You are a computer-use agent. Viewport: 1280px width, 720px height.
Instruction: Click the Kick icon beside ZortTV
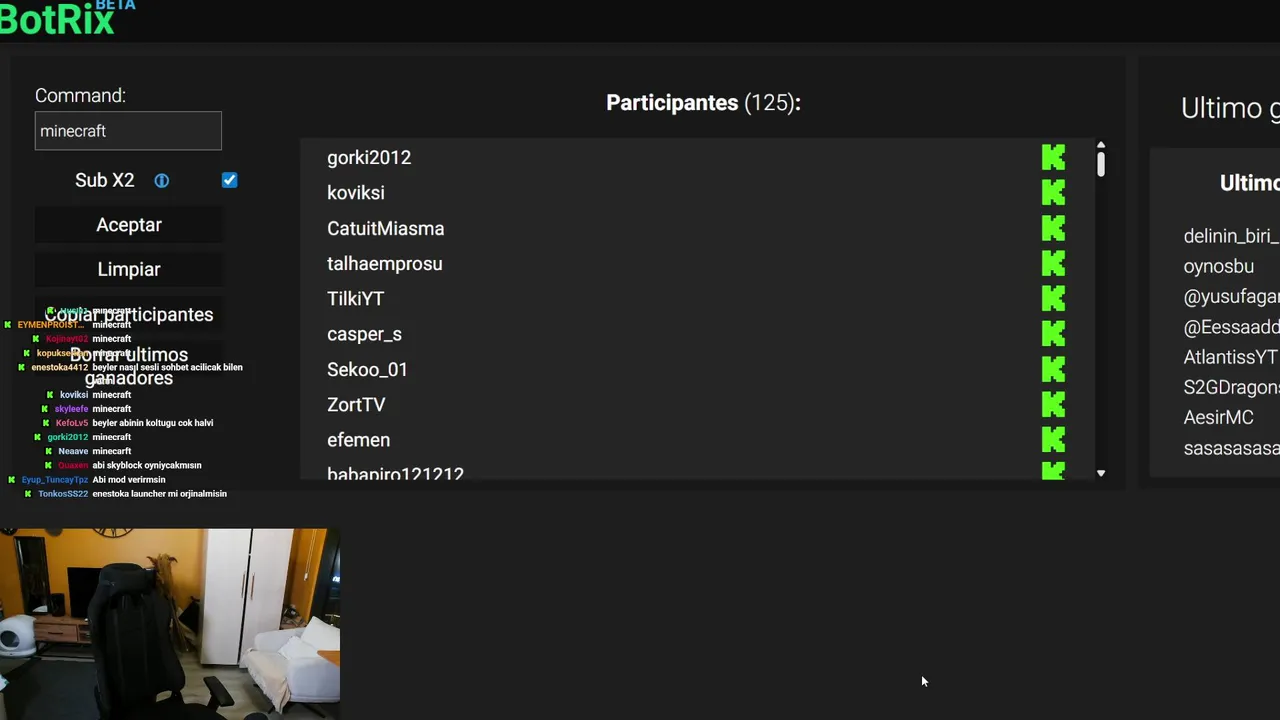[x=1053, y=404]
